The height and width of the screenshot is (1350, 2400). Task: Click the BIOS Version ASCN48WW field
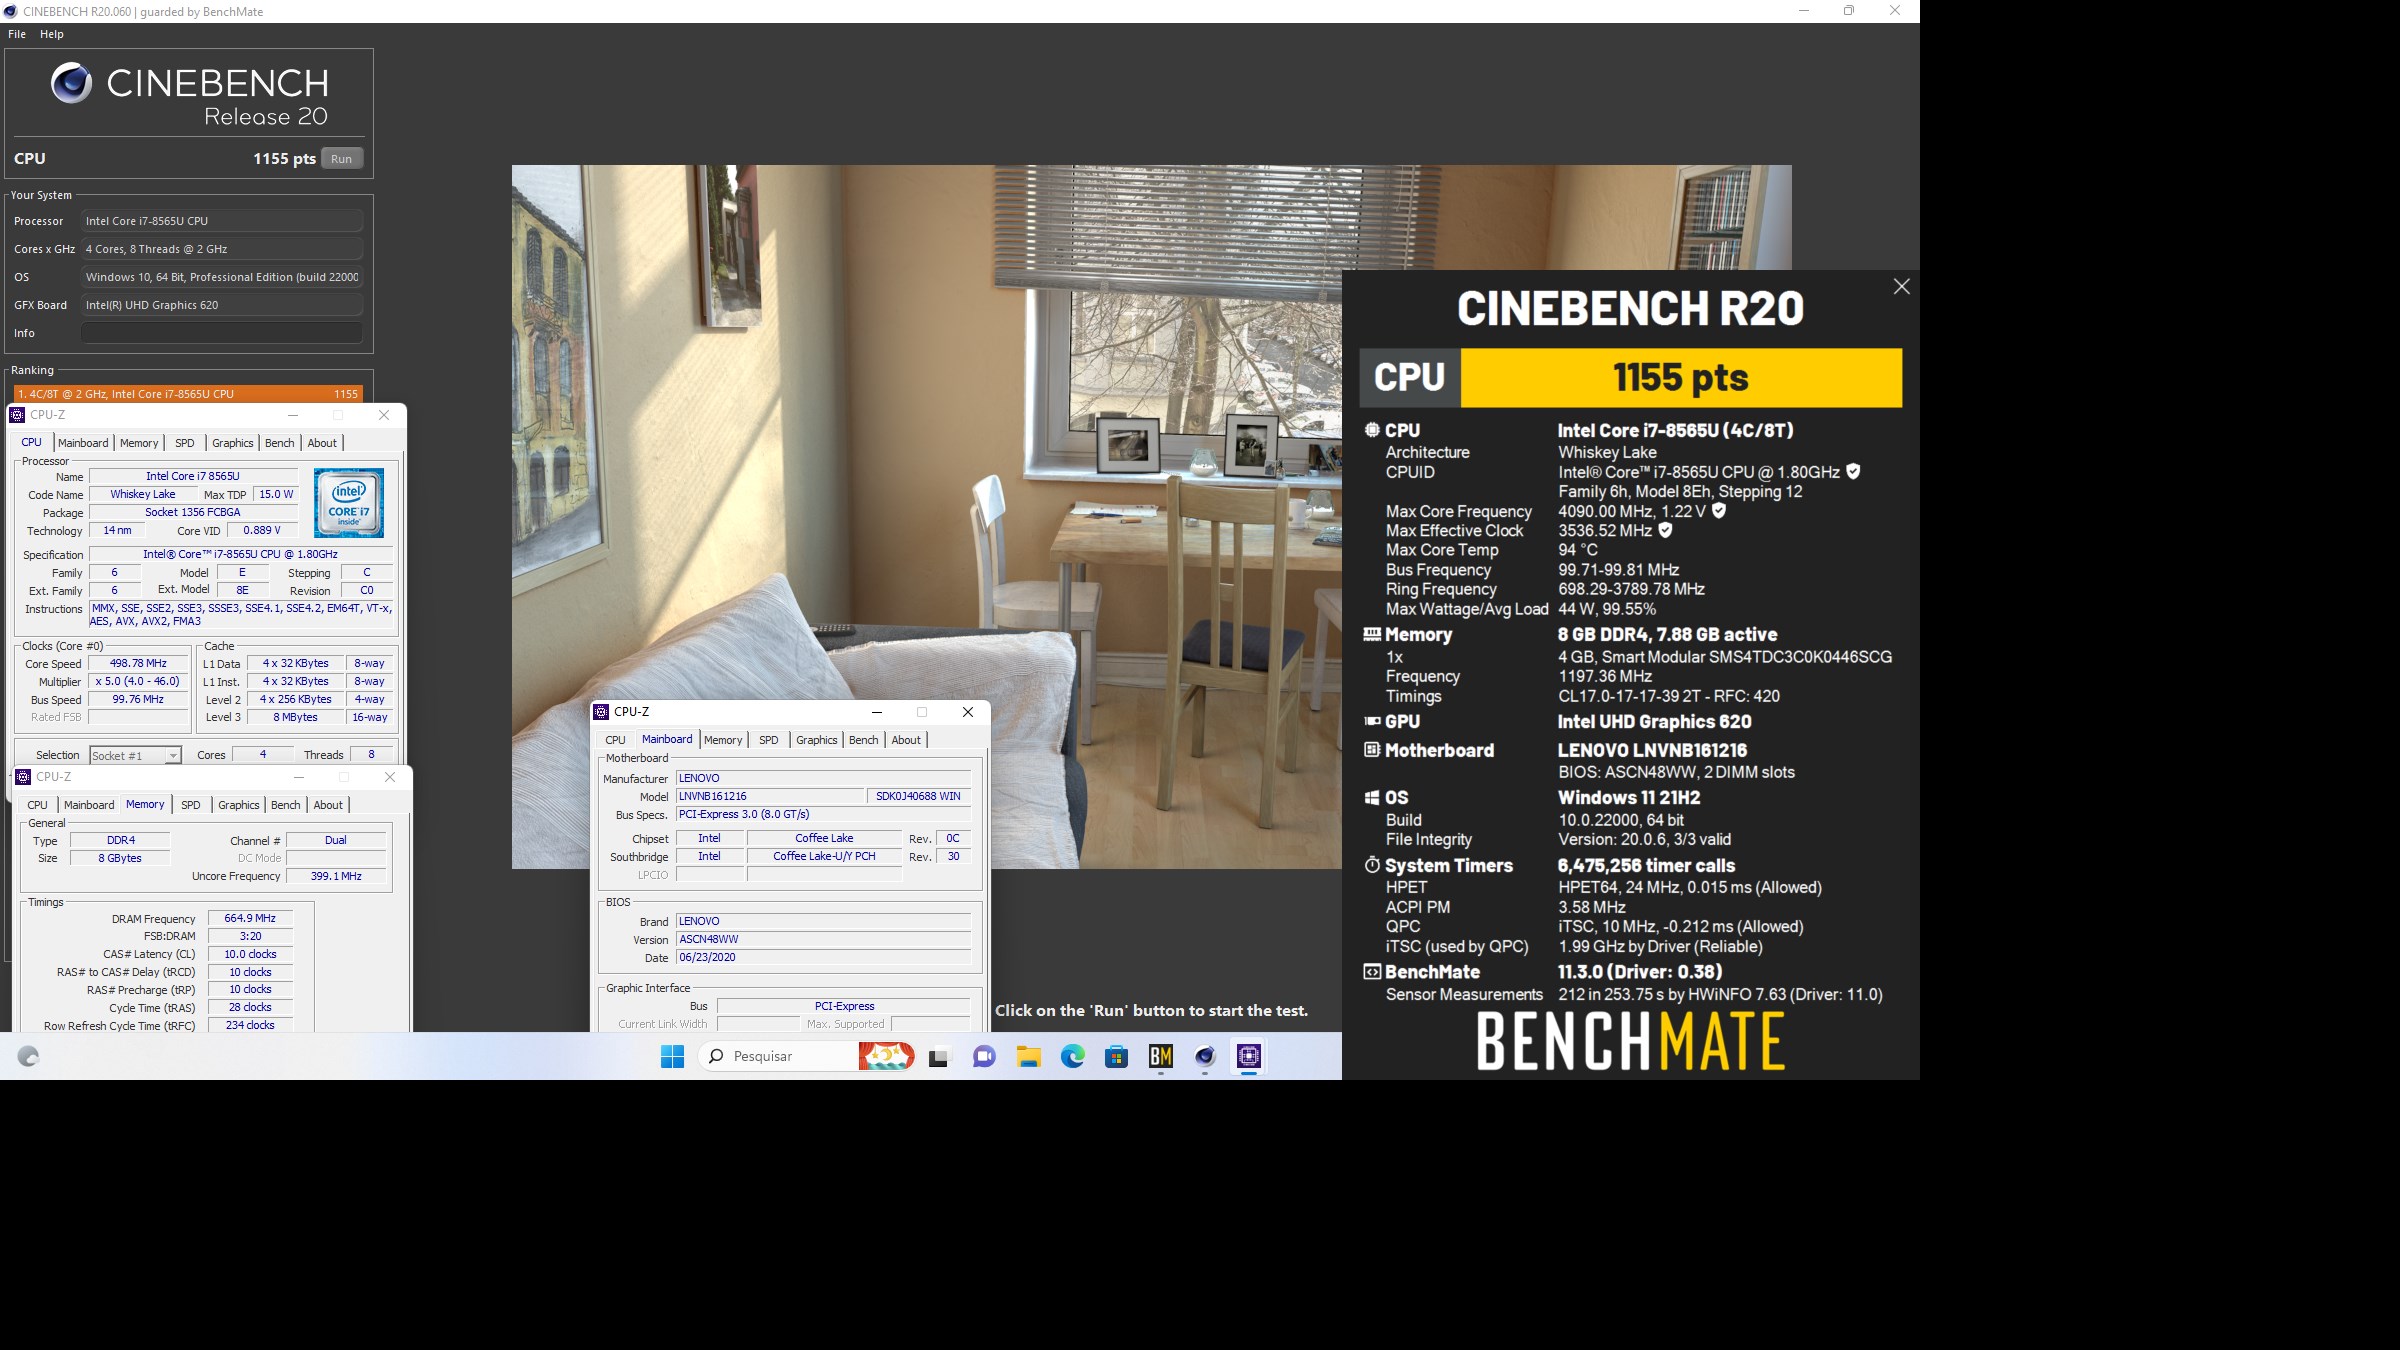point(823,939)
